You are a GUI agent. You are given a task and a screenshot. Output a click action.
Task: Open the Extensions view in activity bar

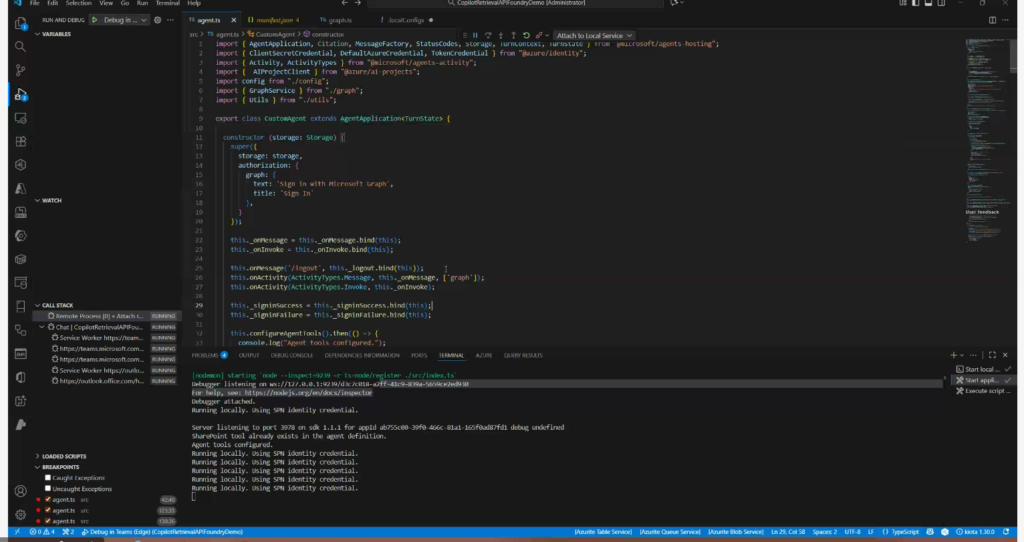[x=20, y=142]
